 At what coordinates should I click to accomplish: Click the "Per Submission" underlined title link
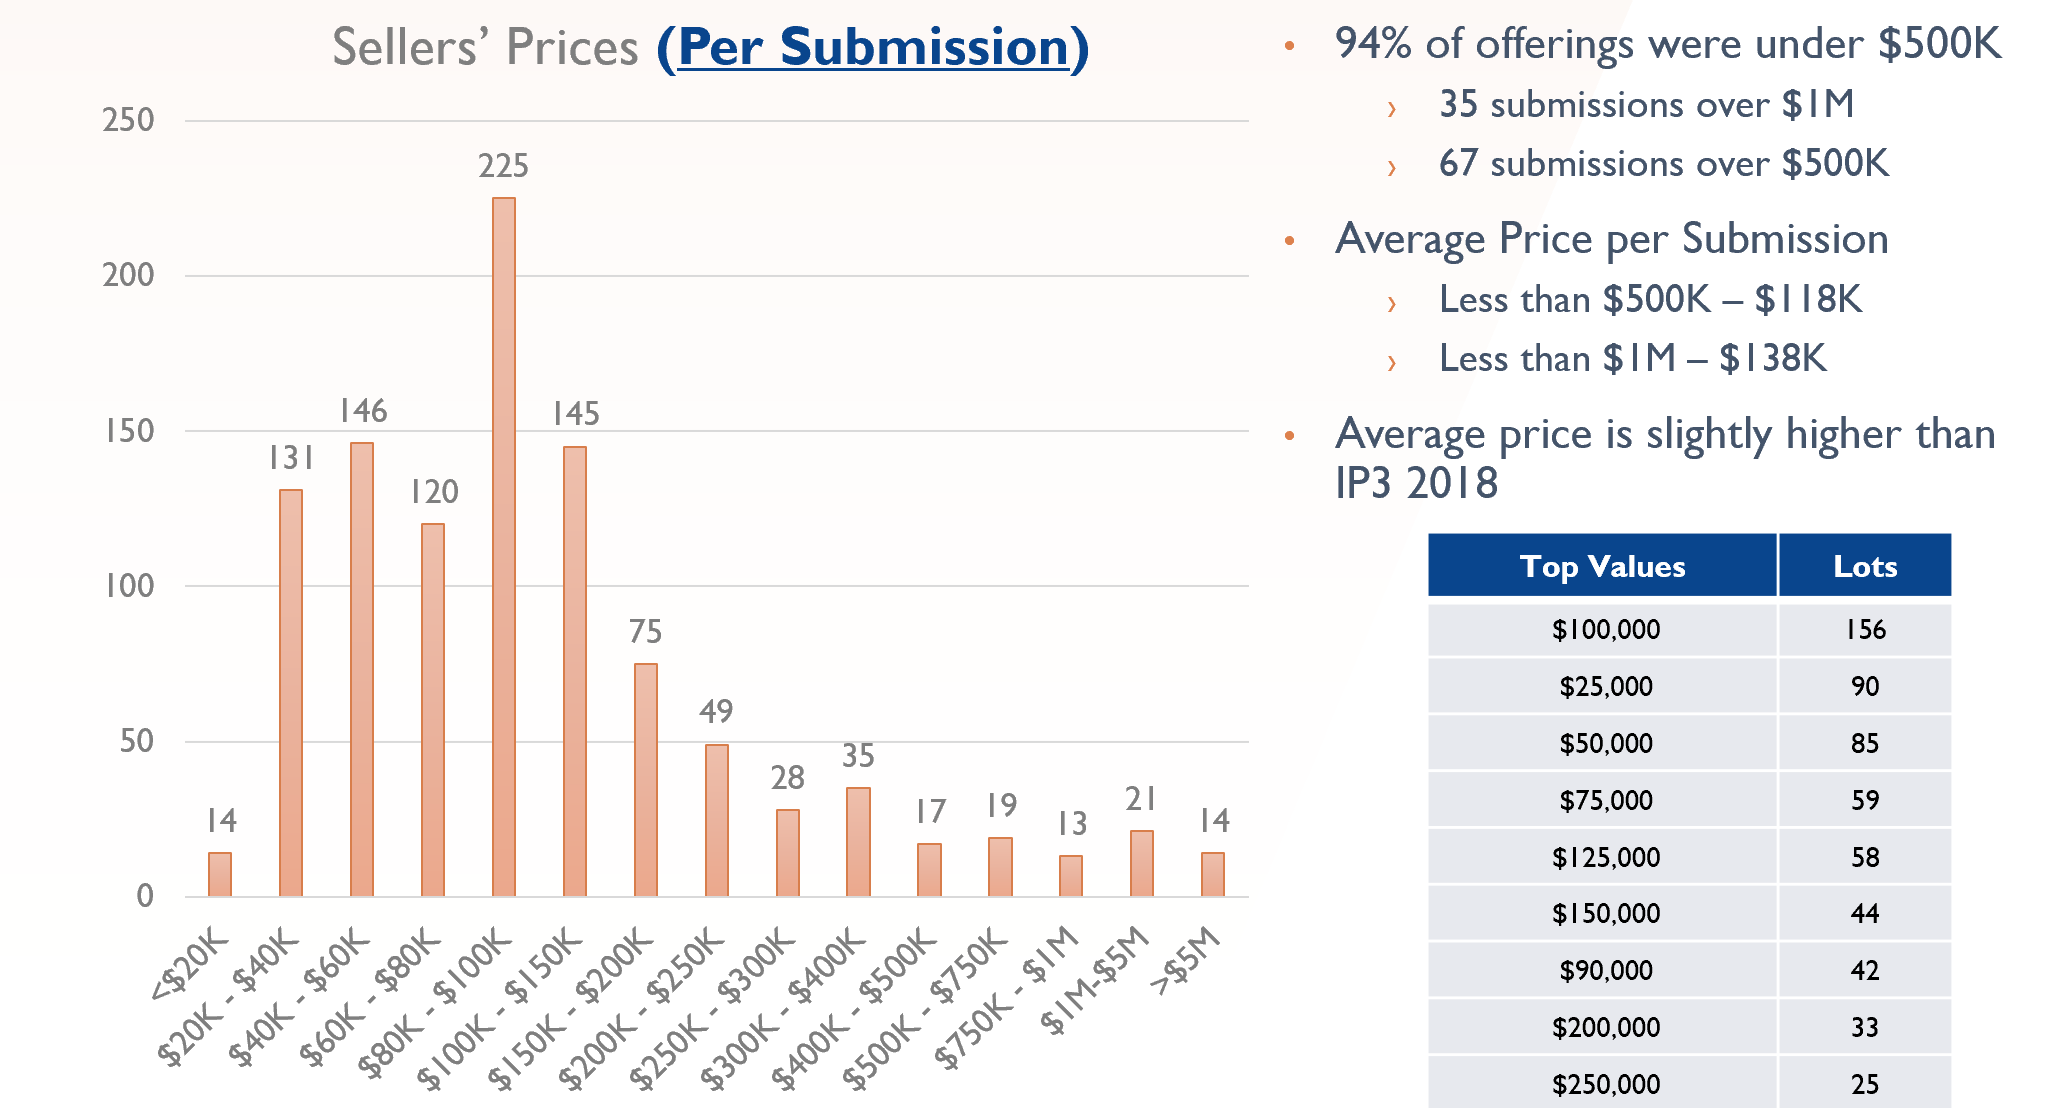(873, 48)
